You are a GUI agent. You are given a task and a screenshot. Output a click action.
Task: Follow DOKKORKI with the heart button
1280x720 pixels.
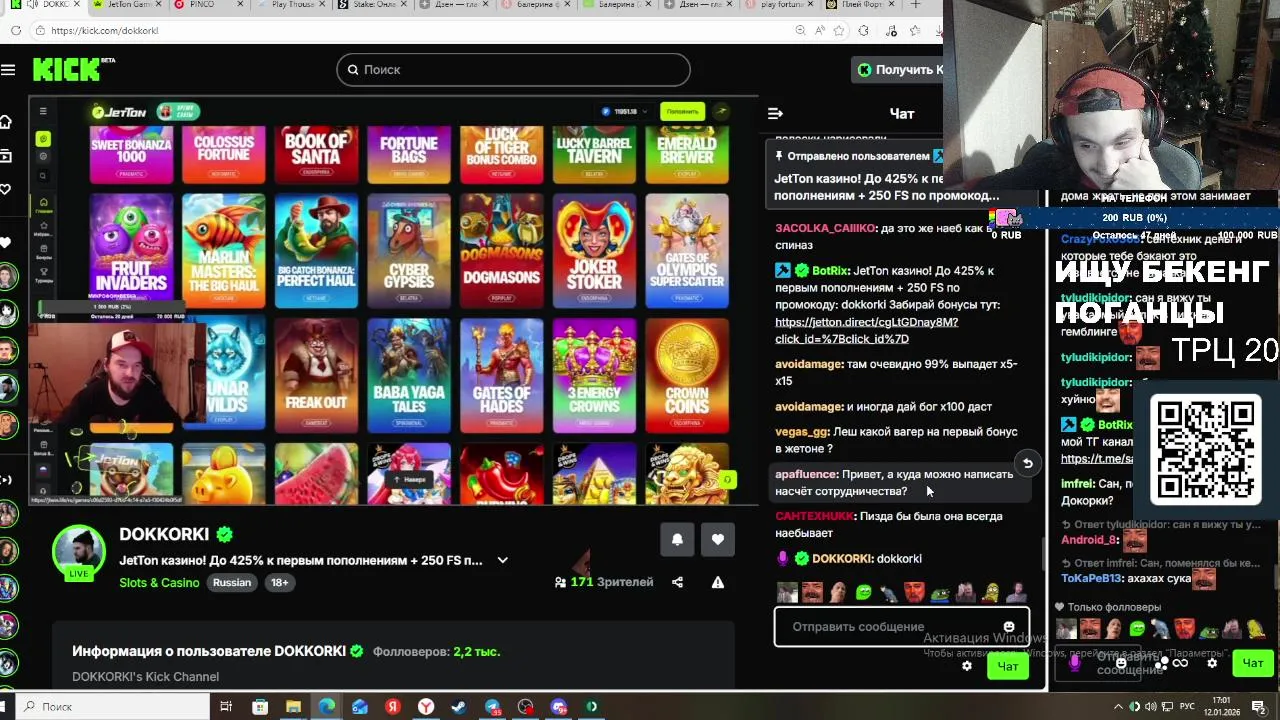717,539
